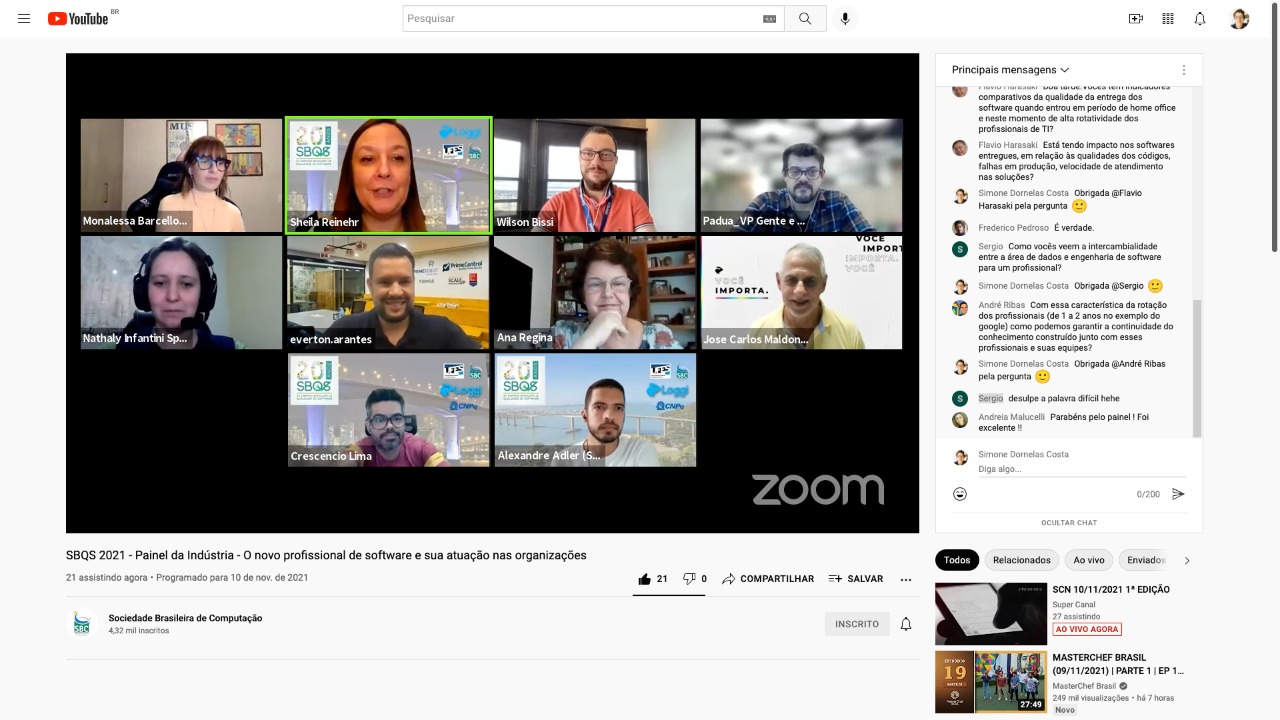Expand the Principais mensagens dropdown
Viewport: 1280px width, 720px height.
click(1010, 70)
